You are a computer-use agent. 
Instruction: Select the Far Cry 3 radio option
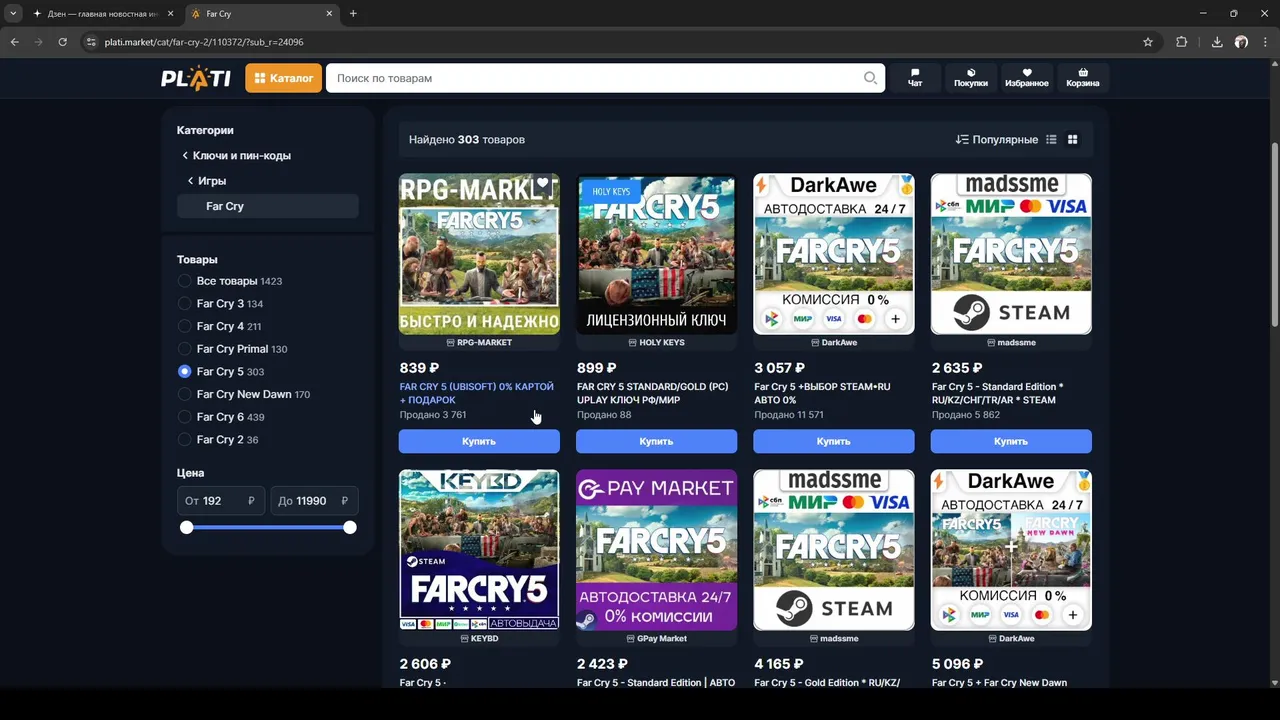coord(184,304)
